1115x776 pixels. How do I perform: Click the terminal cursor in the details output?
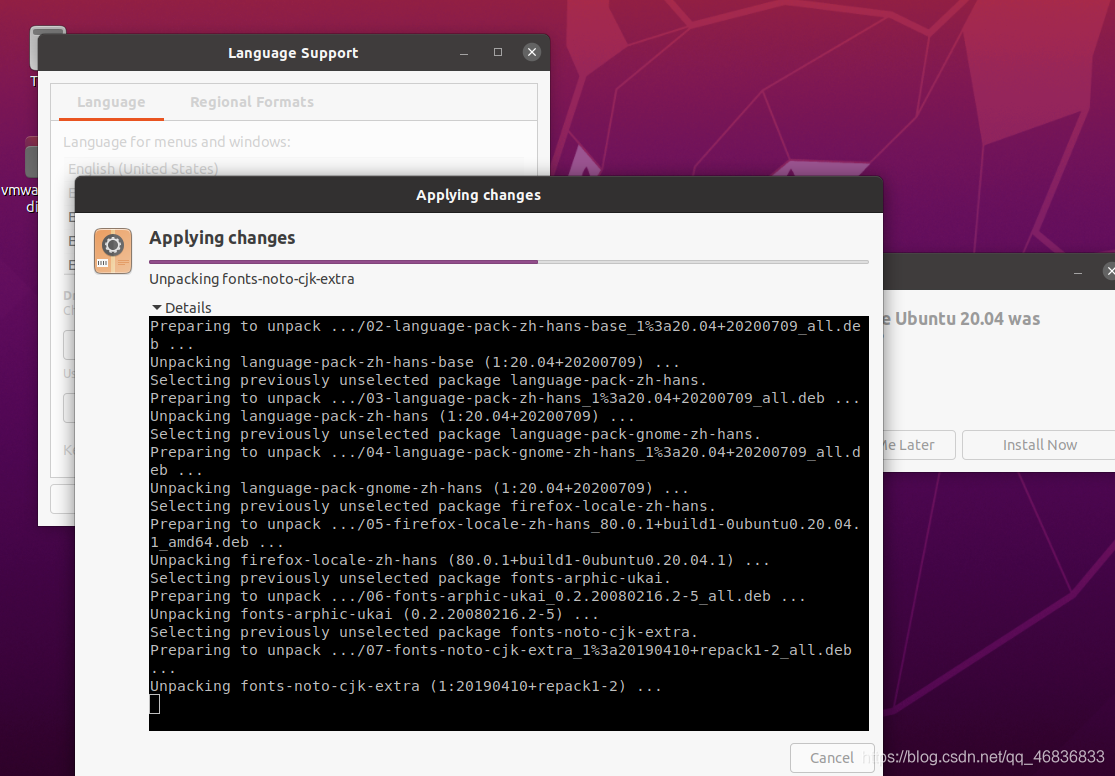point(154,703)
